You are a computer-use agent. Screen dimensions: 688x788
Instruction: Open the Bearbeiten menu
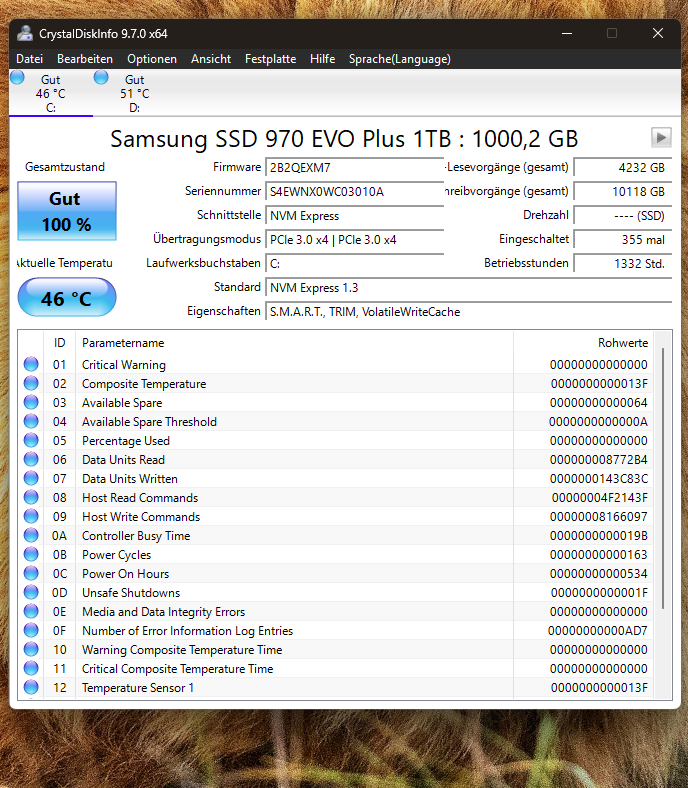point(85,59)
